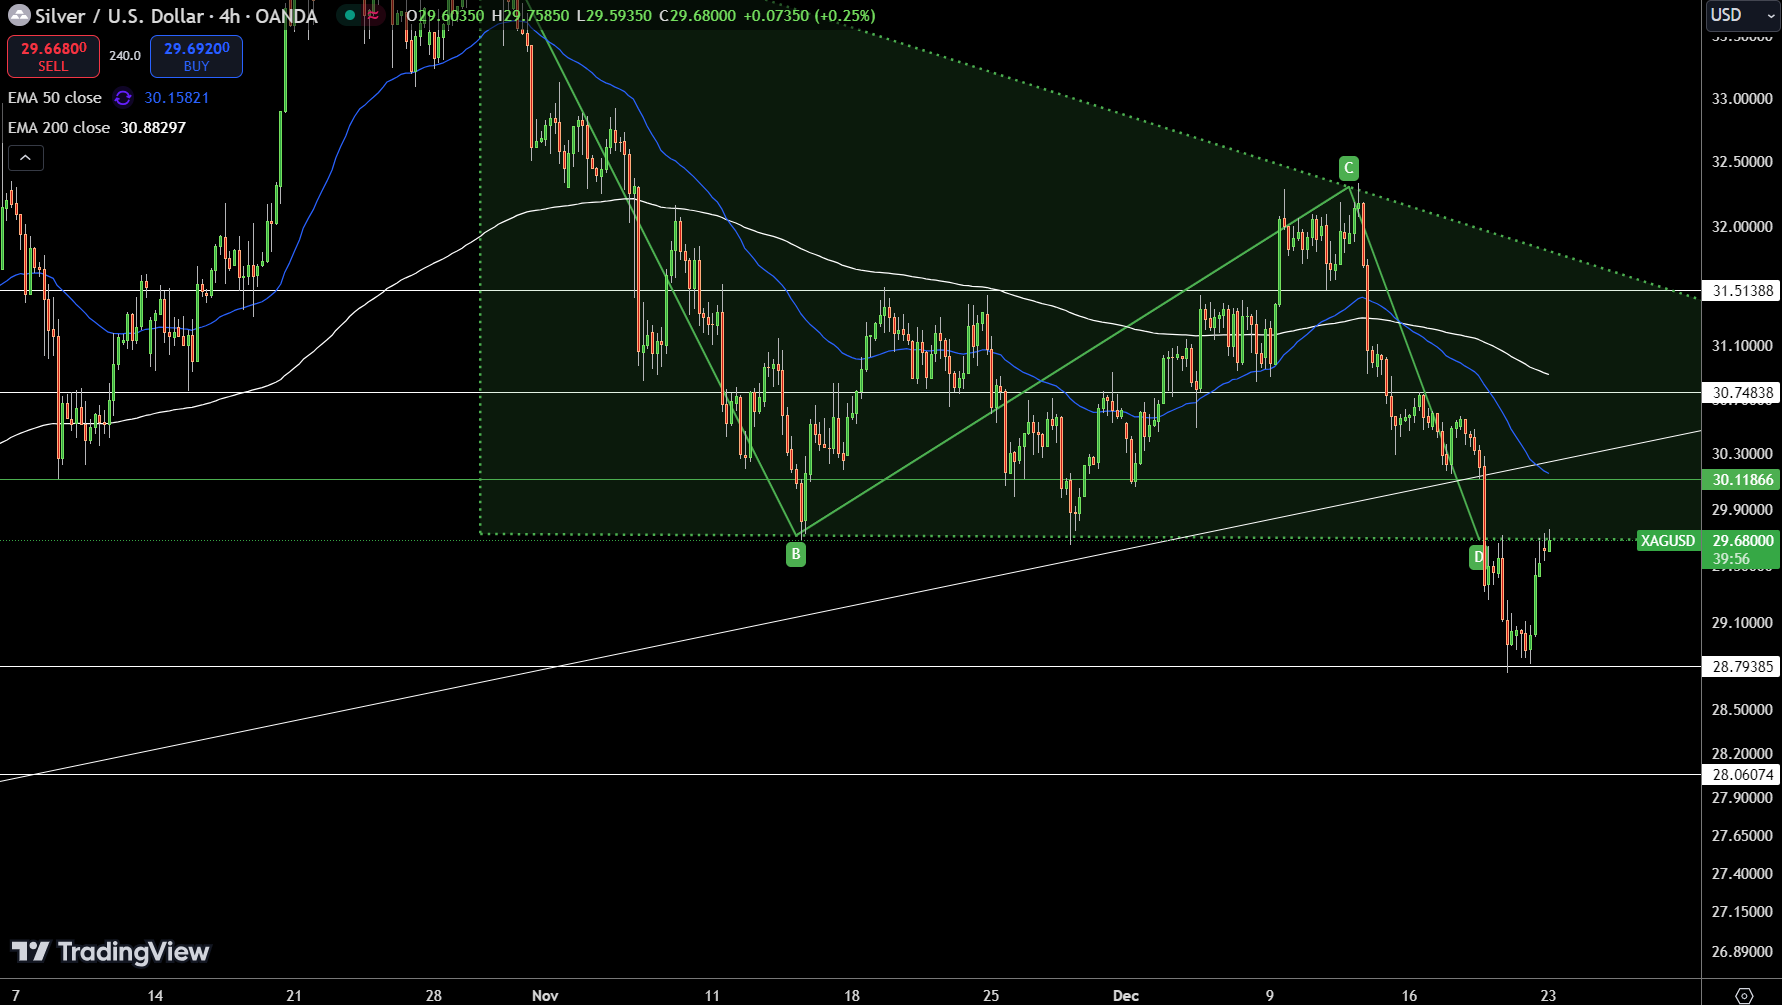Collapse the indicator legend with the arrow button

26,158
